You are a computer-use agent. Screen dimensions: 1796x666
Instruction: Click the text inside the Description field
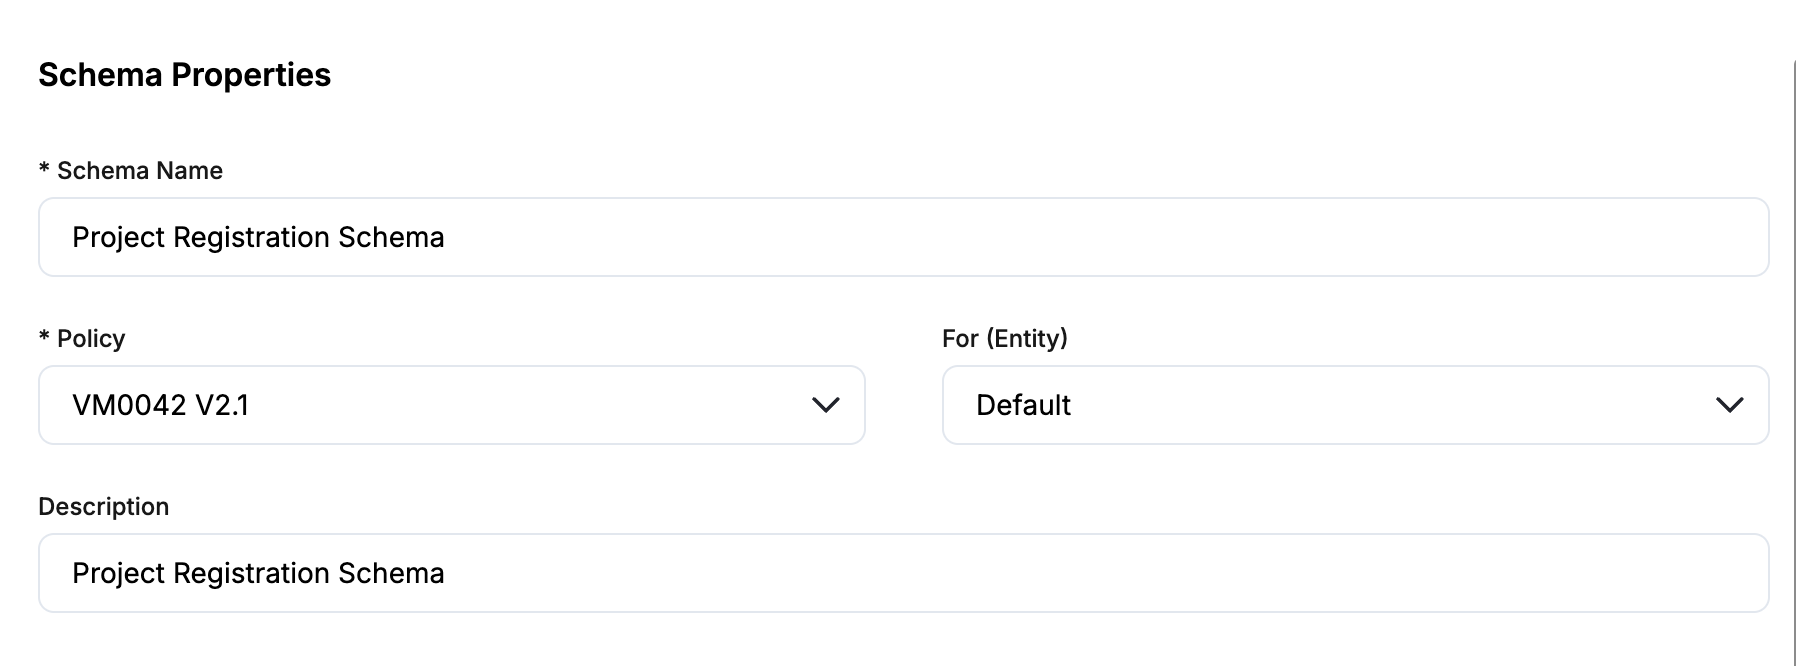(x=258, y=573)
